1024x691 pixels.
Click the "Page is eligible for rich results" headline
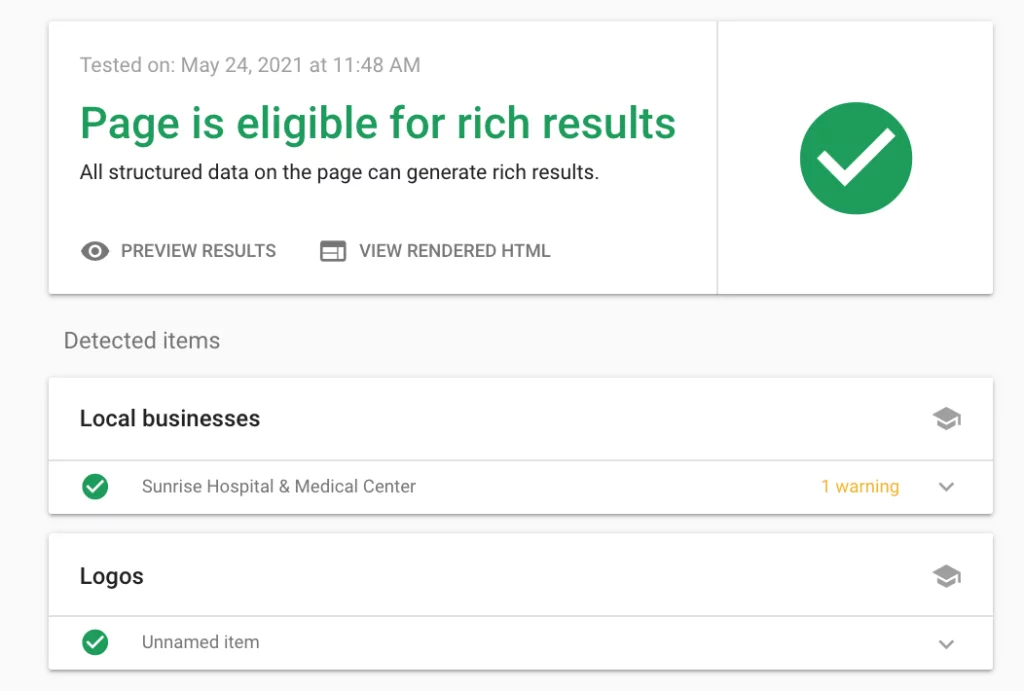click(x=378, y=124)
